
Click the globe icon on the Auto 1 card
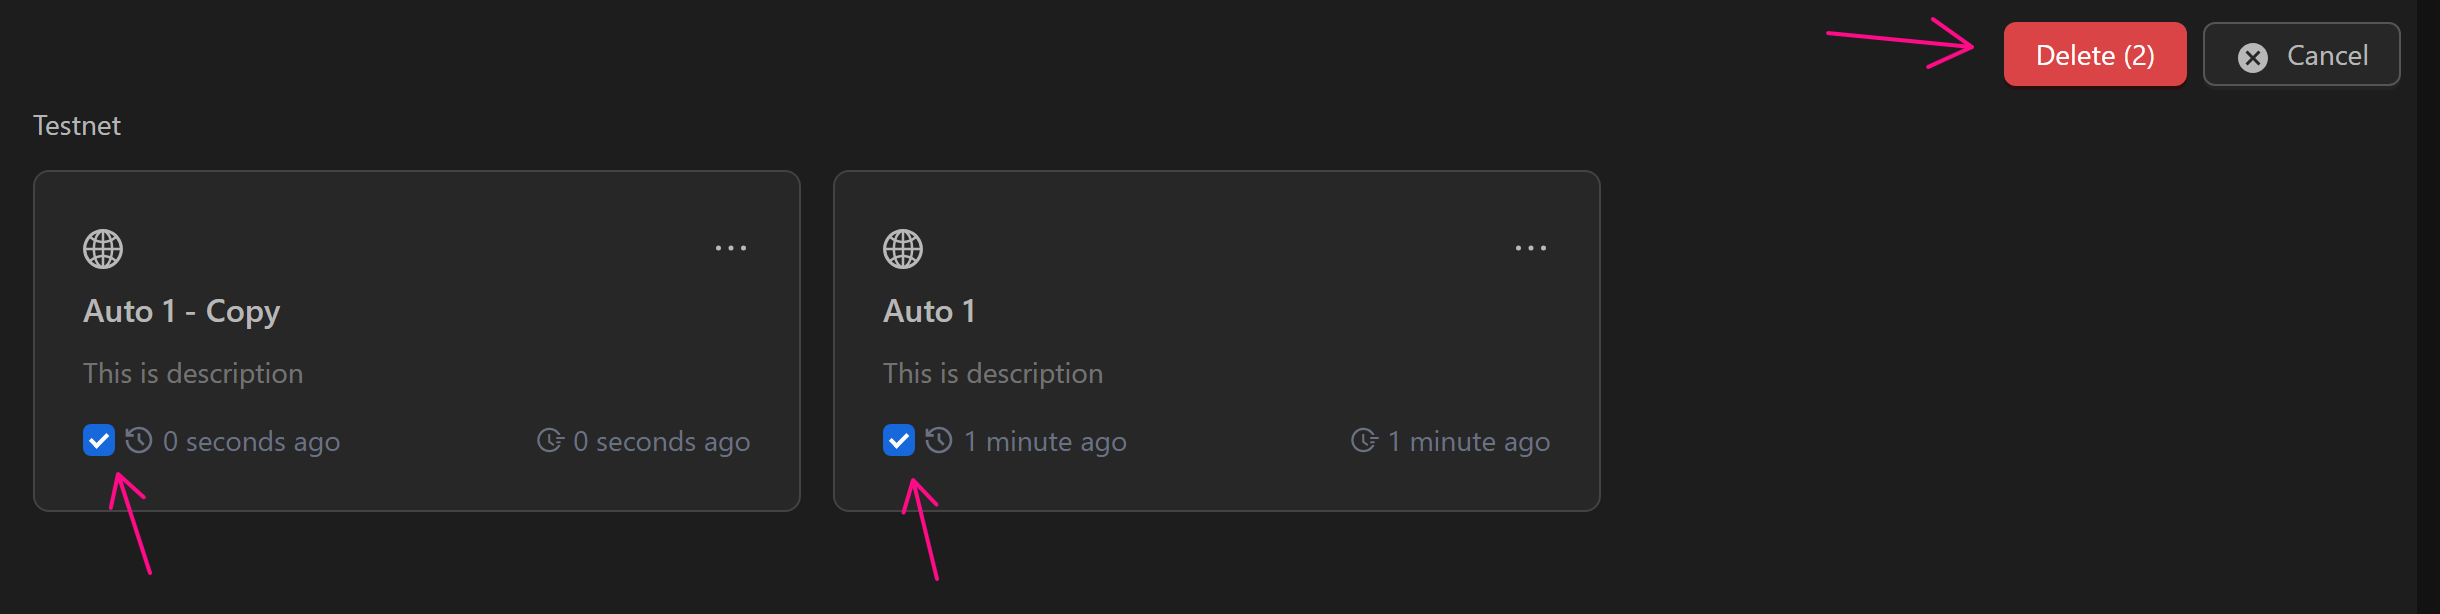click(x=903, y=249)
